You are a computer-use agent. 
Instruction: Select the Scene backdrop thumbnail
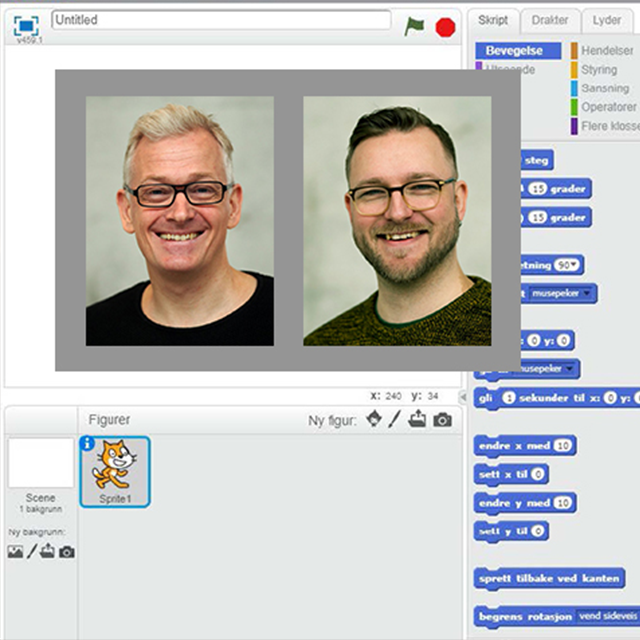(40, 462)
